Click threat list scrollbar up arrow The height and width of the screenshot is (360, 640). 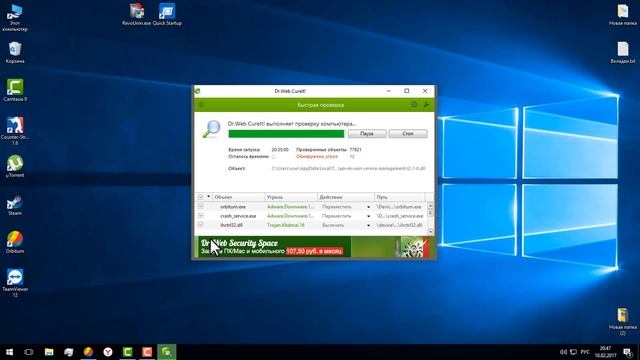point(430,205)
